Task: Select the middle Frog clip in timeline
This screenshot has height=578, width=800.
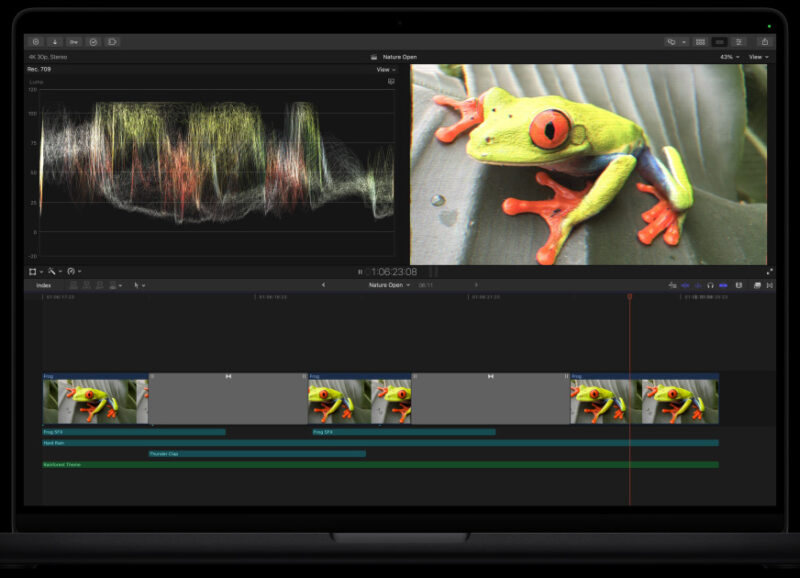Action: [x=360, y=398]
